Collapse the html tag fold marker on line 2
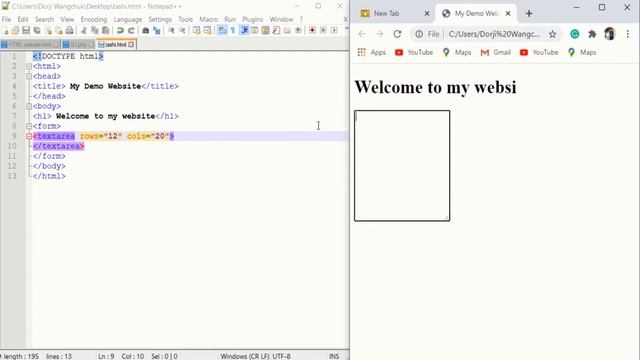 29,66
